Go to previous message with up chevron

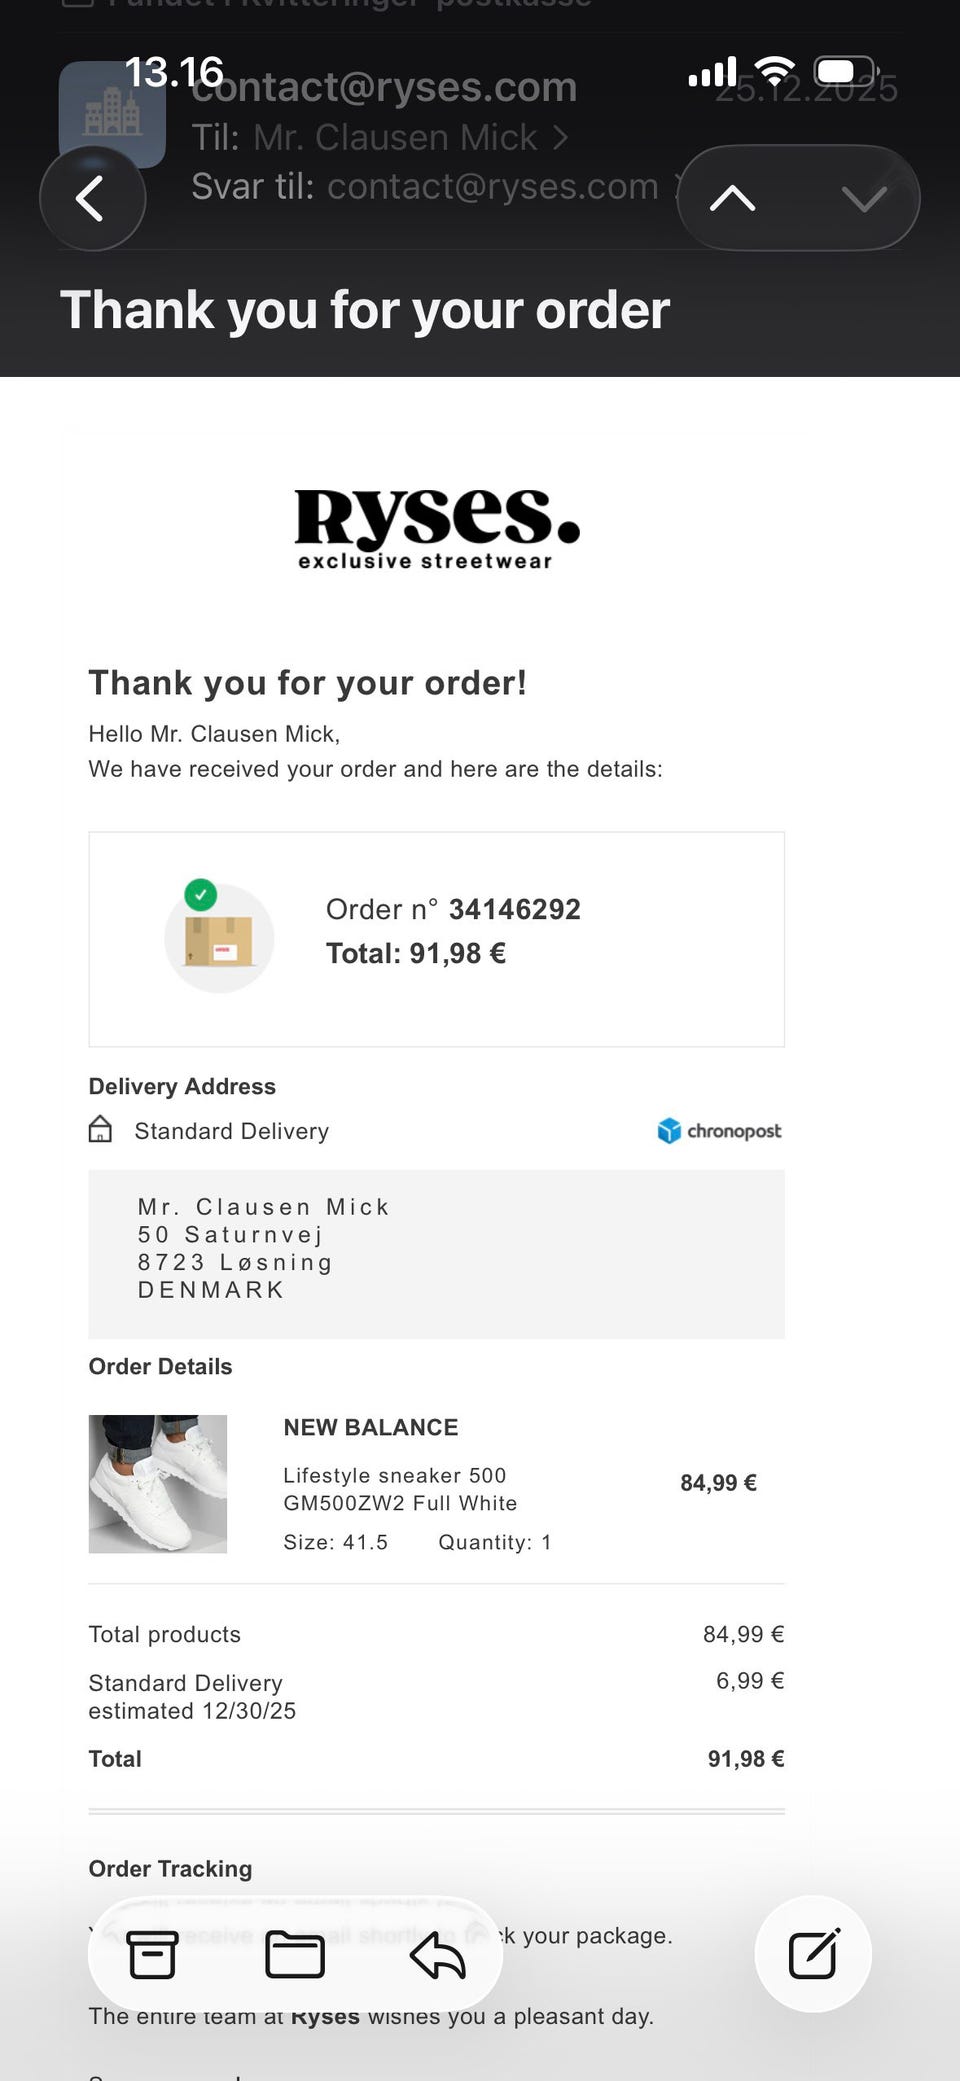(x=732, y=198)
